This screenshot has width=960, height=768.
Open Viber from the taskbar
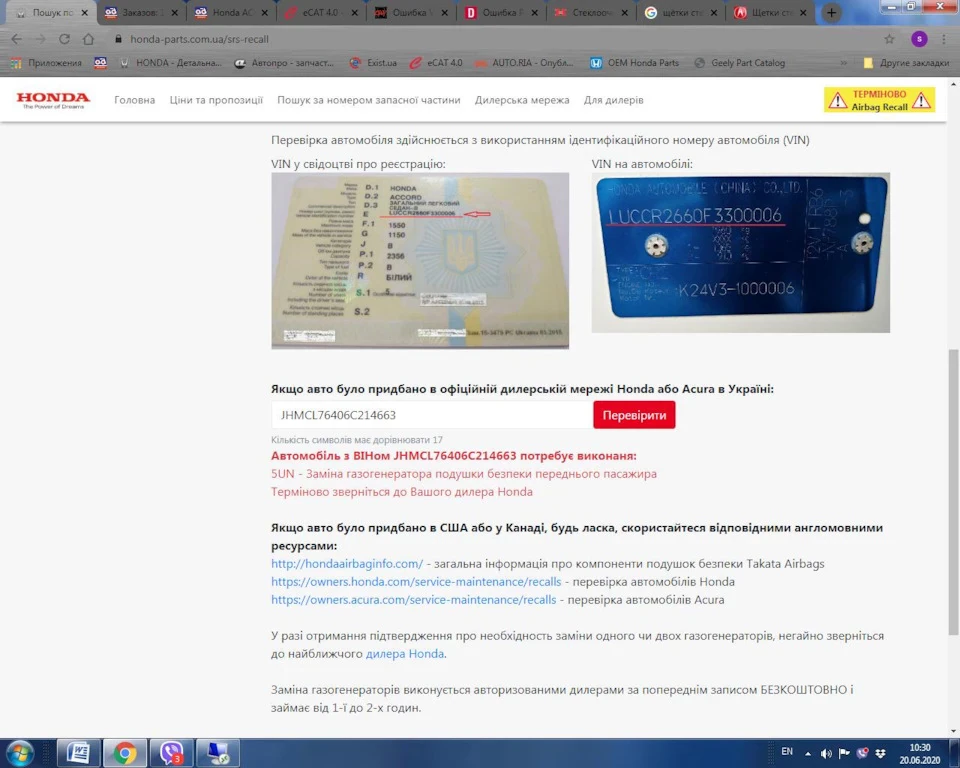tap(171, 753)
